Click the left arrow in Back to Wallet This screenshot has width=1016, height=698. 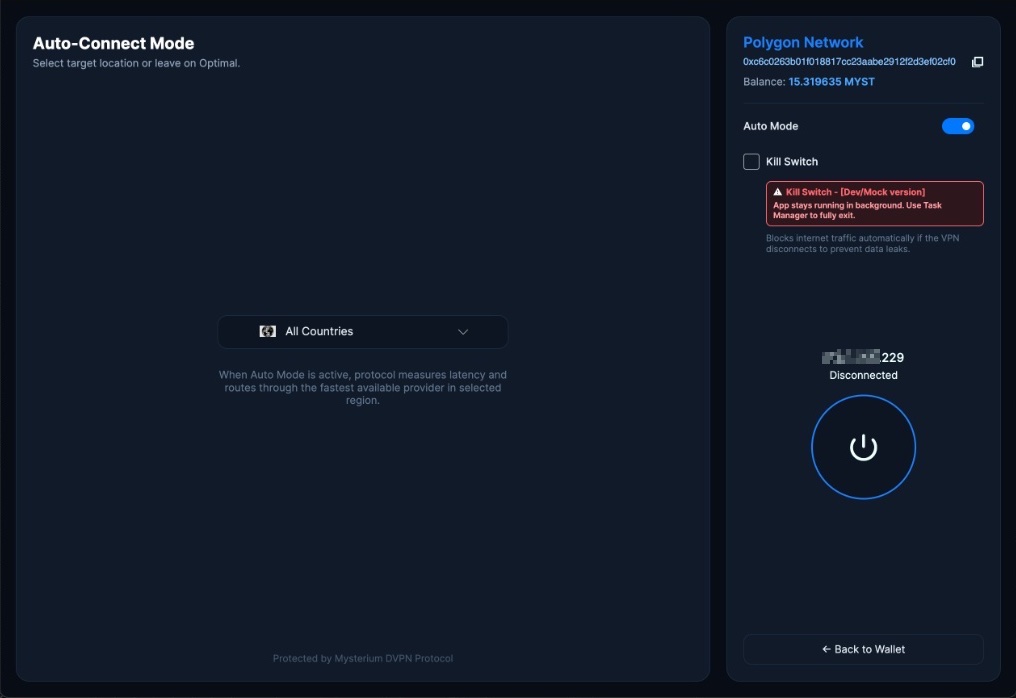826,649
